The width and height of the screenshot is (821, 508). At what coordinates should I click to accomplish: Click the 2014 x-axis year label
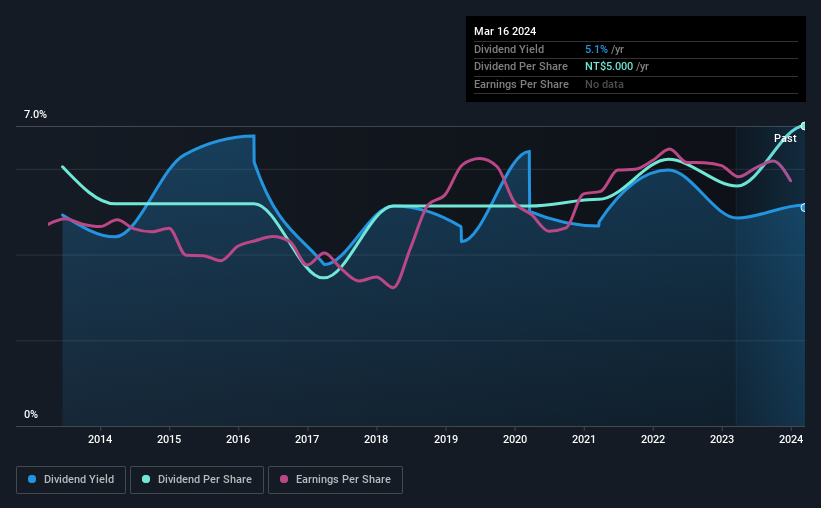point(100,439)
